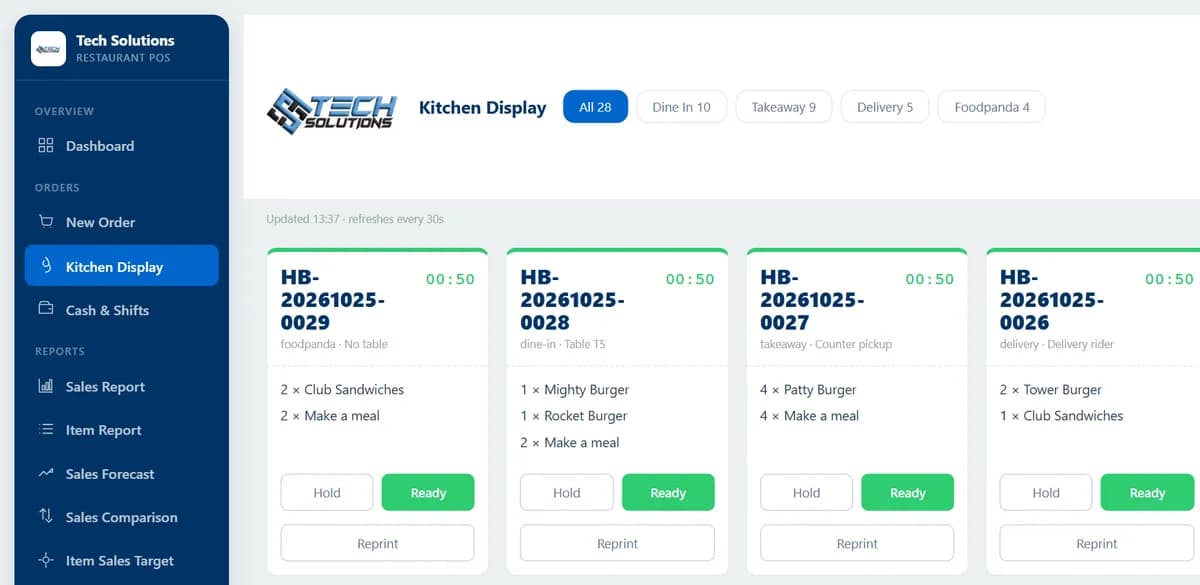Hold order HB-20261025-0029
Screen dimensions: 1200x585
[327, 493]
